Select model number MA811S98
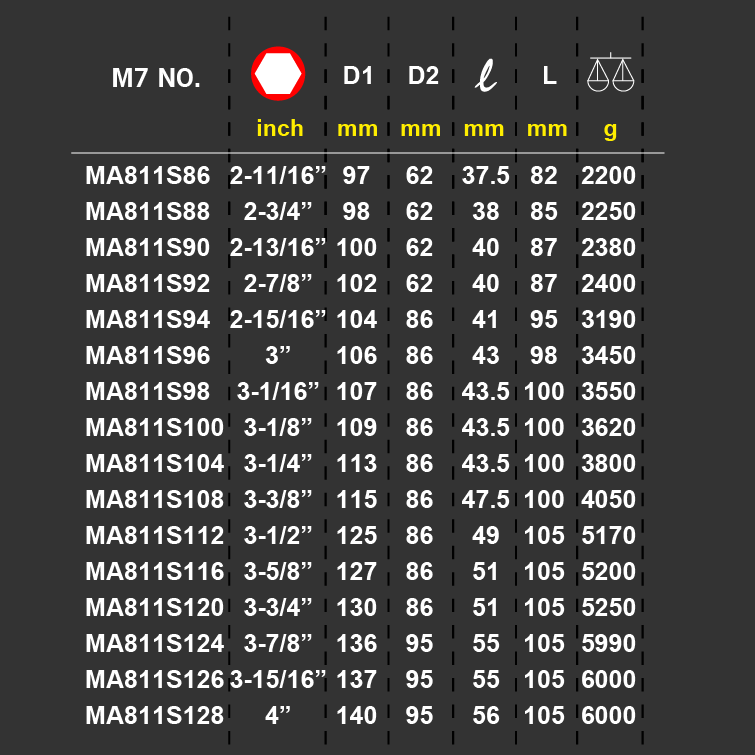This screenshot has width=755, height=755. [148, 391]
